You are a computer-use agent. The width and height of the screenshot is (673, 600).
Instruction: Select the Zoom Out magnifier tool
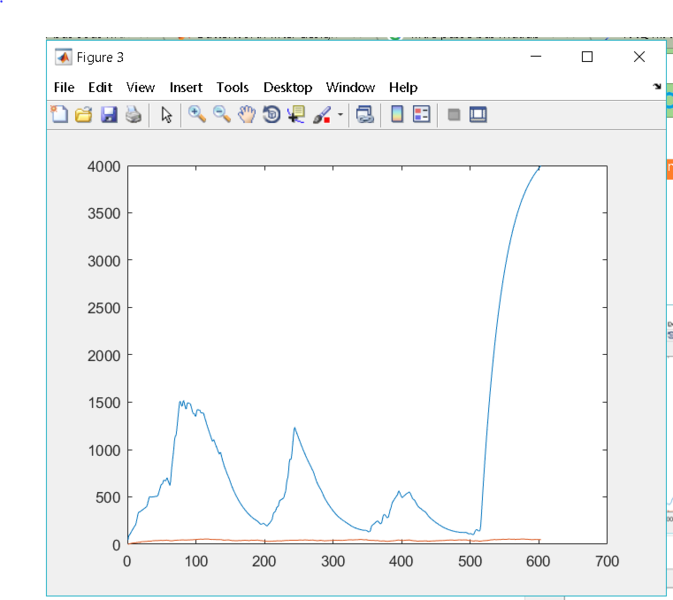point(222,115)
